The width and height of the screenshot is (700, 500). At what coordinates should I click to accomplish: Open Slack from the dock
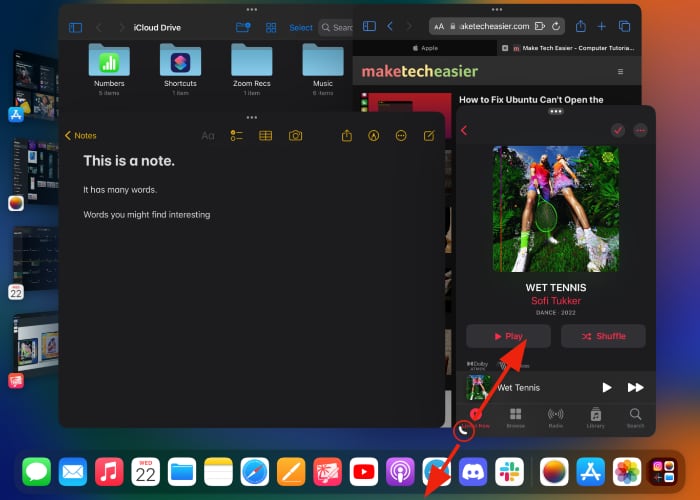(509, 471)
